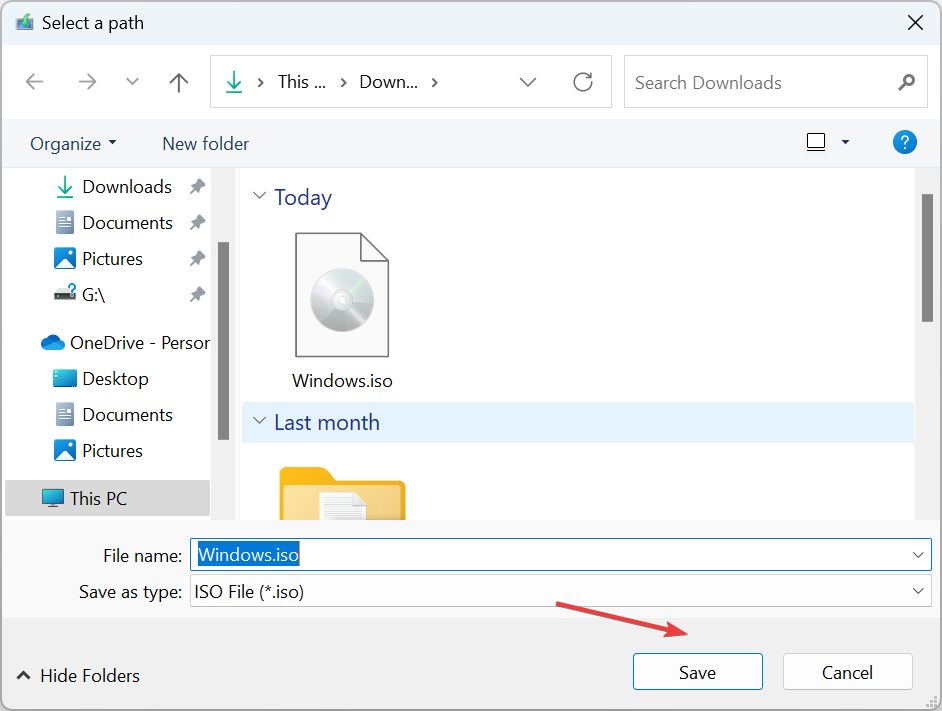Open the address bar history dropdown

(x=527, y=82)
